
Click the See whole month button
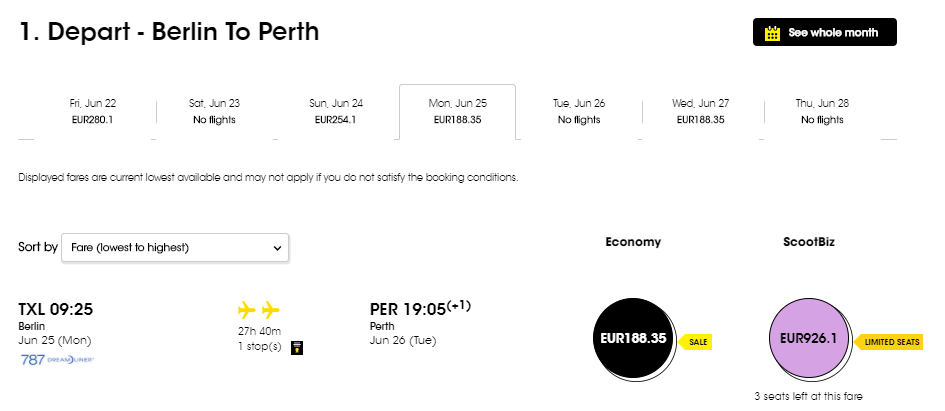click(824, 32)
